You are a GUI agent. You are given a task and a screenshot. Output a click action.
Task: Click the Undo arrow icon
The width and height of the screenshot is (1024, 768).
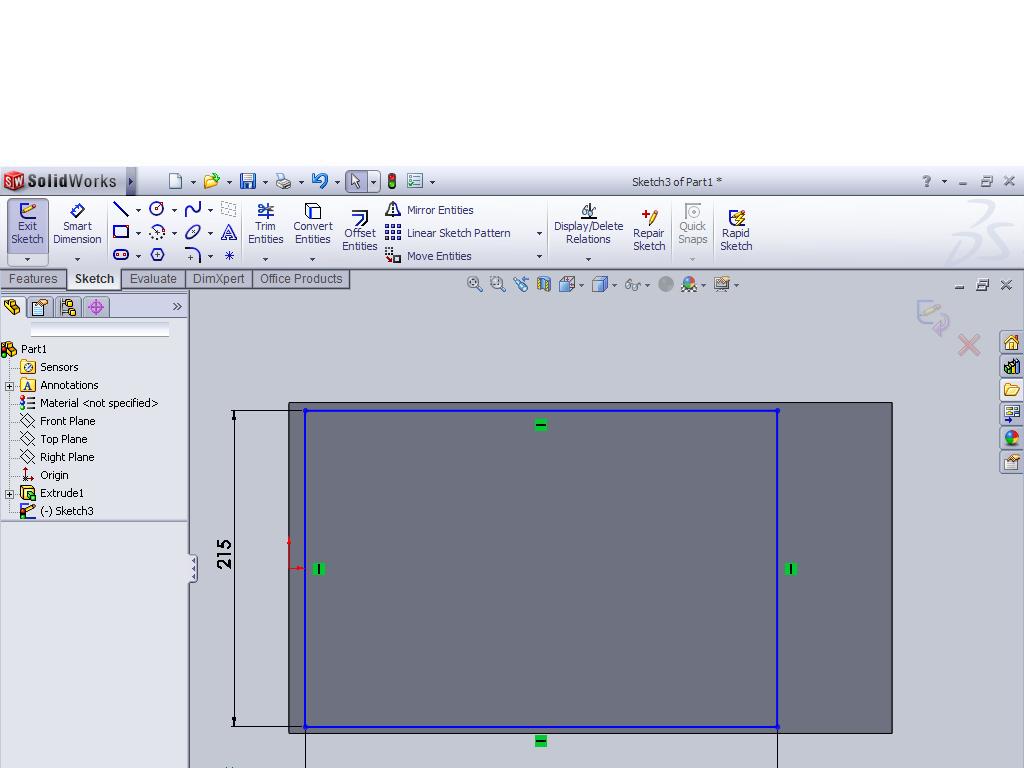319,181
